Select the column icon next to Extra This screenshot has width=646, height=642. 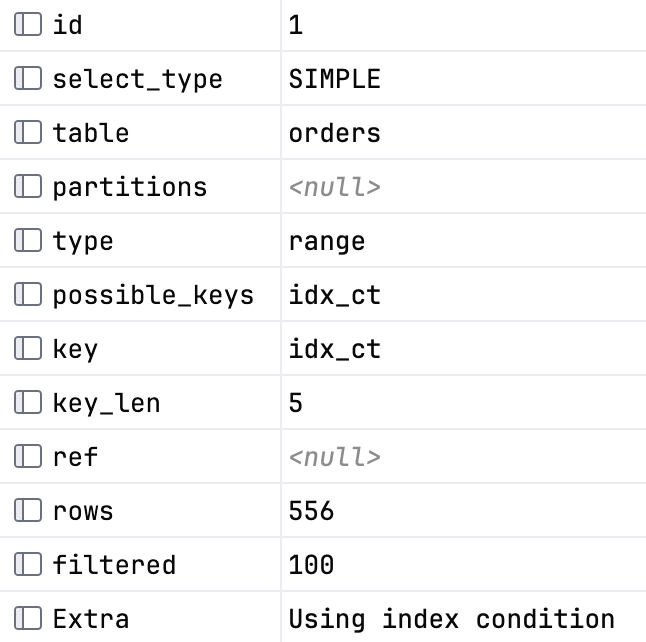coord(28,619)
